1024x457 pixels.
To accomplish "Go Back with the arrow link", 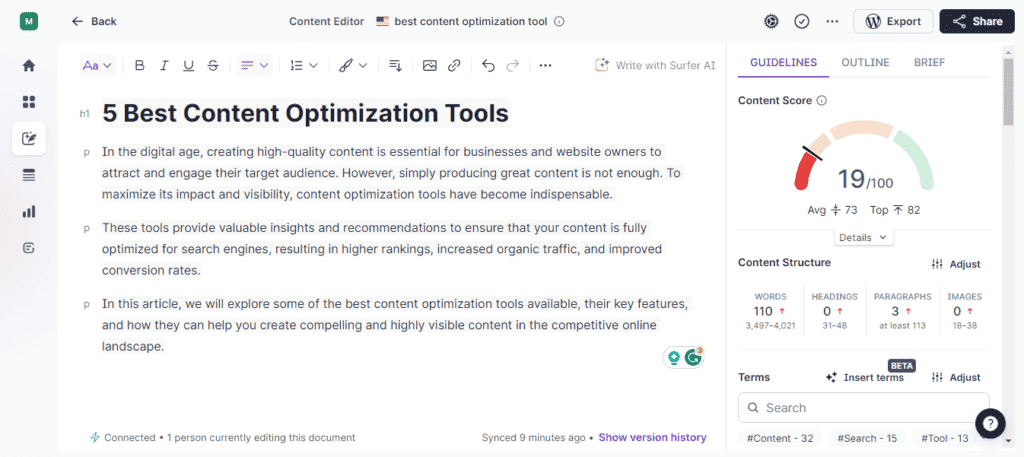I will [94, 21].
